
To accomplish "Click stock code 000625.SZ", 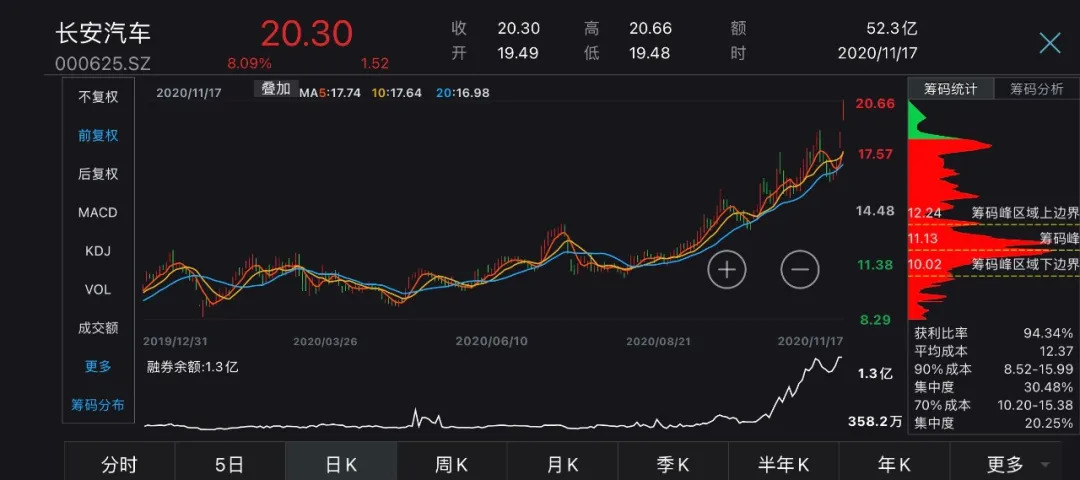I will tap(103, 64).
